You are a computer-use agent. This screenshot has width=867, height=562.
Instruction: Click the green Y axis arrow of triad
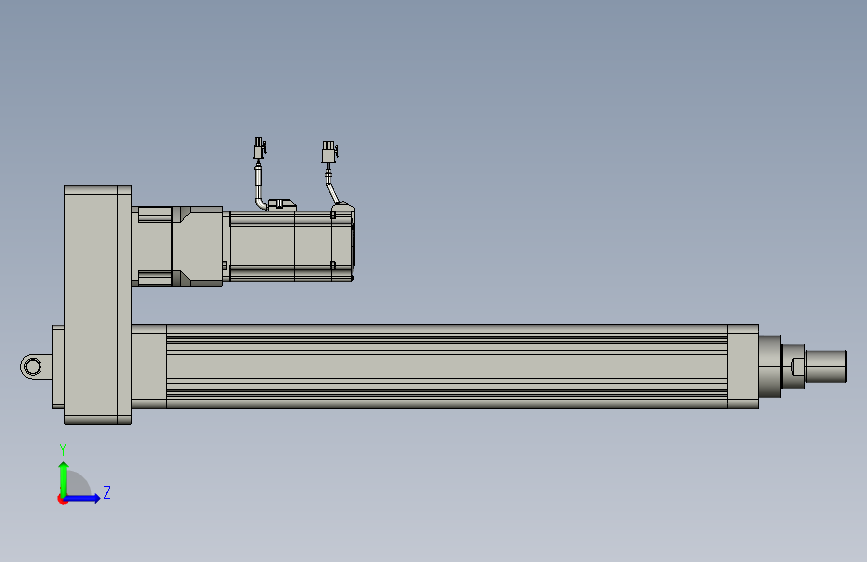[x=64, y=479]
